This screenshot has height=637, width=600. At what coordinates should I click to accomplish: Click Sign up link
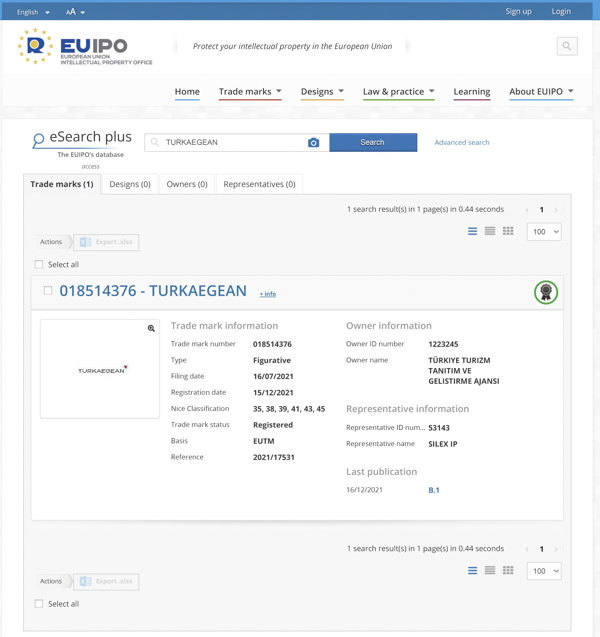(518, 11)
